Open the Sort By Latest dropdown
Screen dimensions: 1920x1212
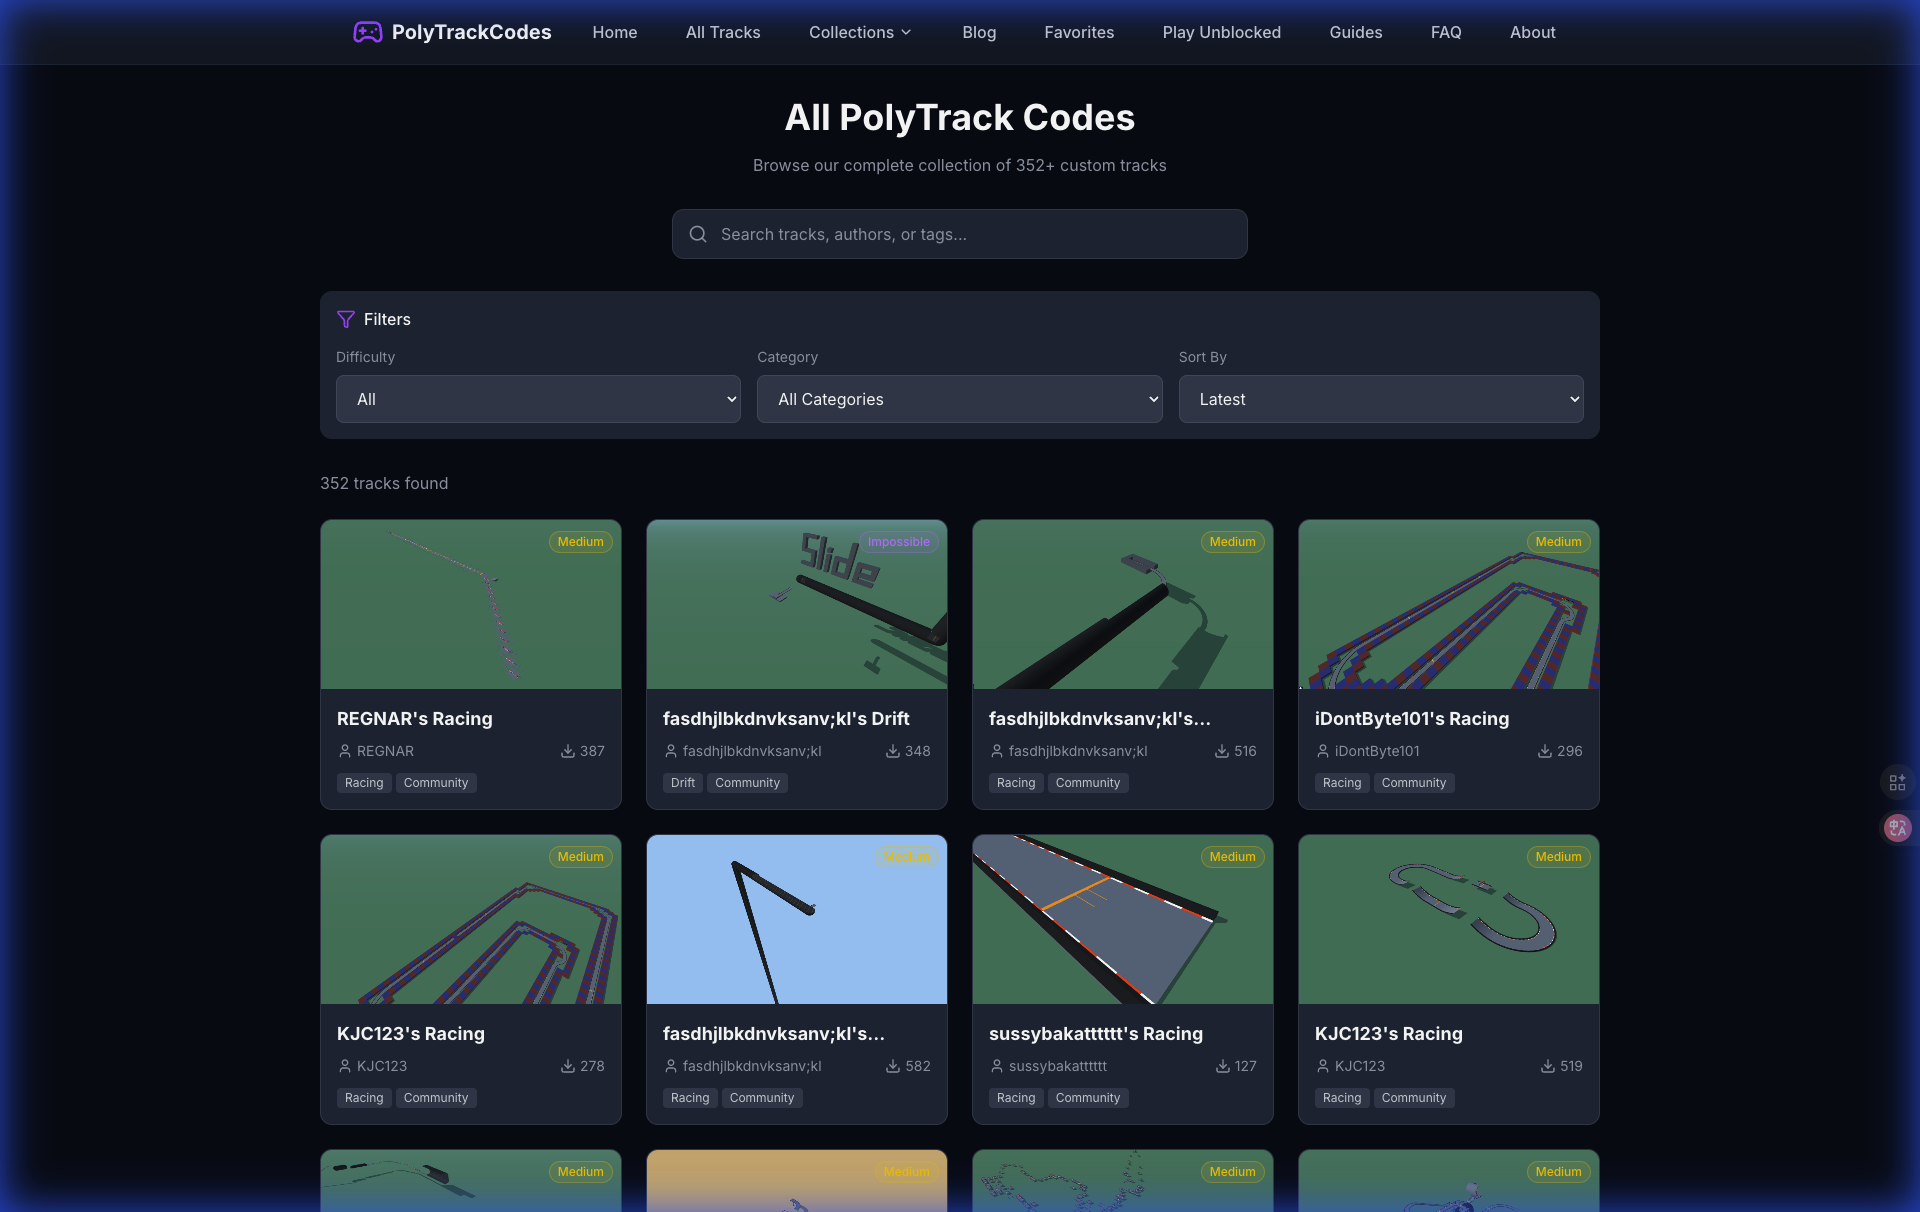pyautogui.click(x=1380, y=399)
